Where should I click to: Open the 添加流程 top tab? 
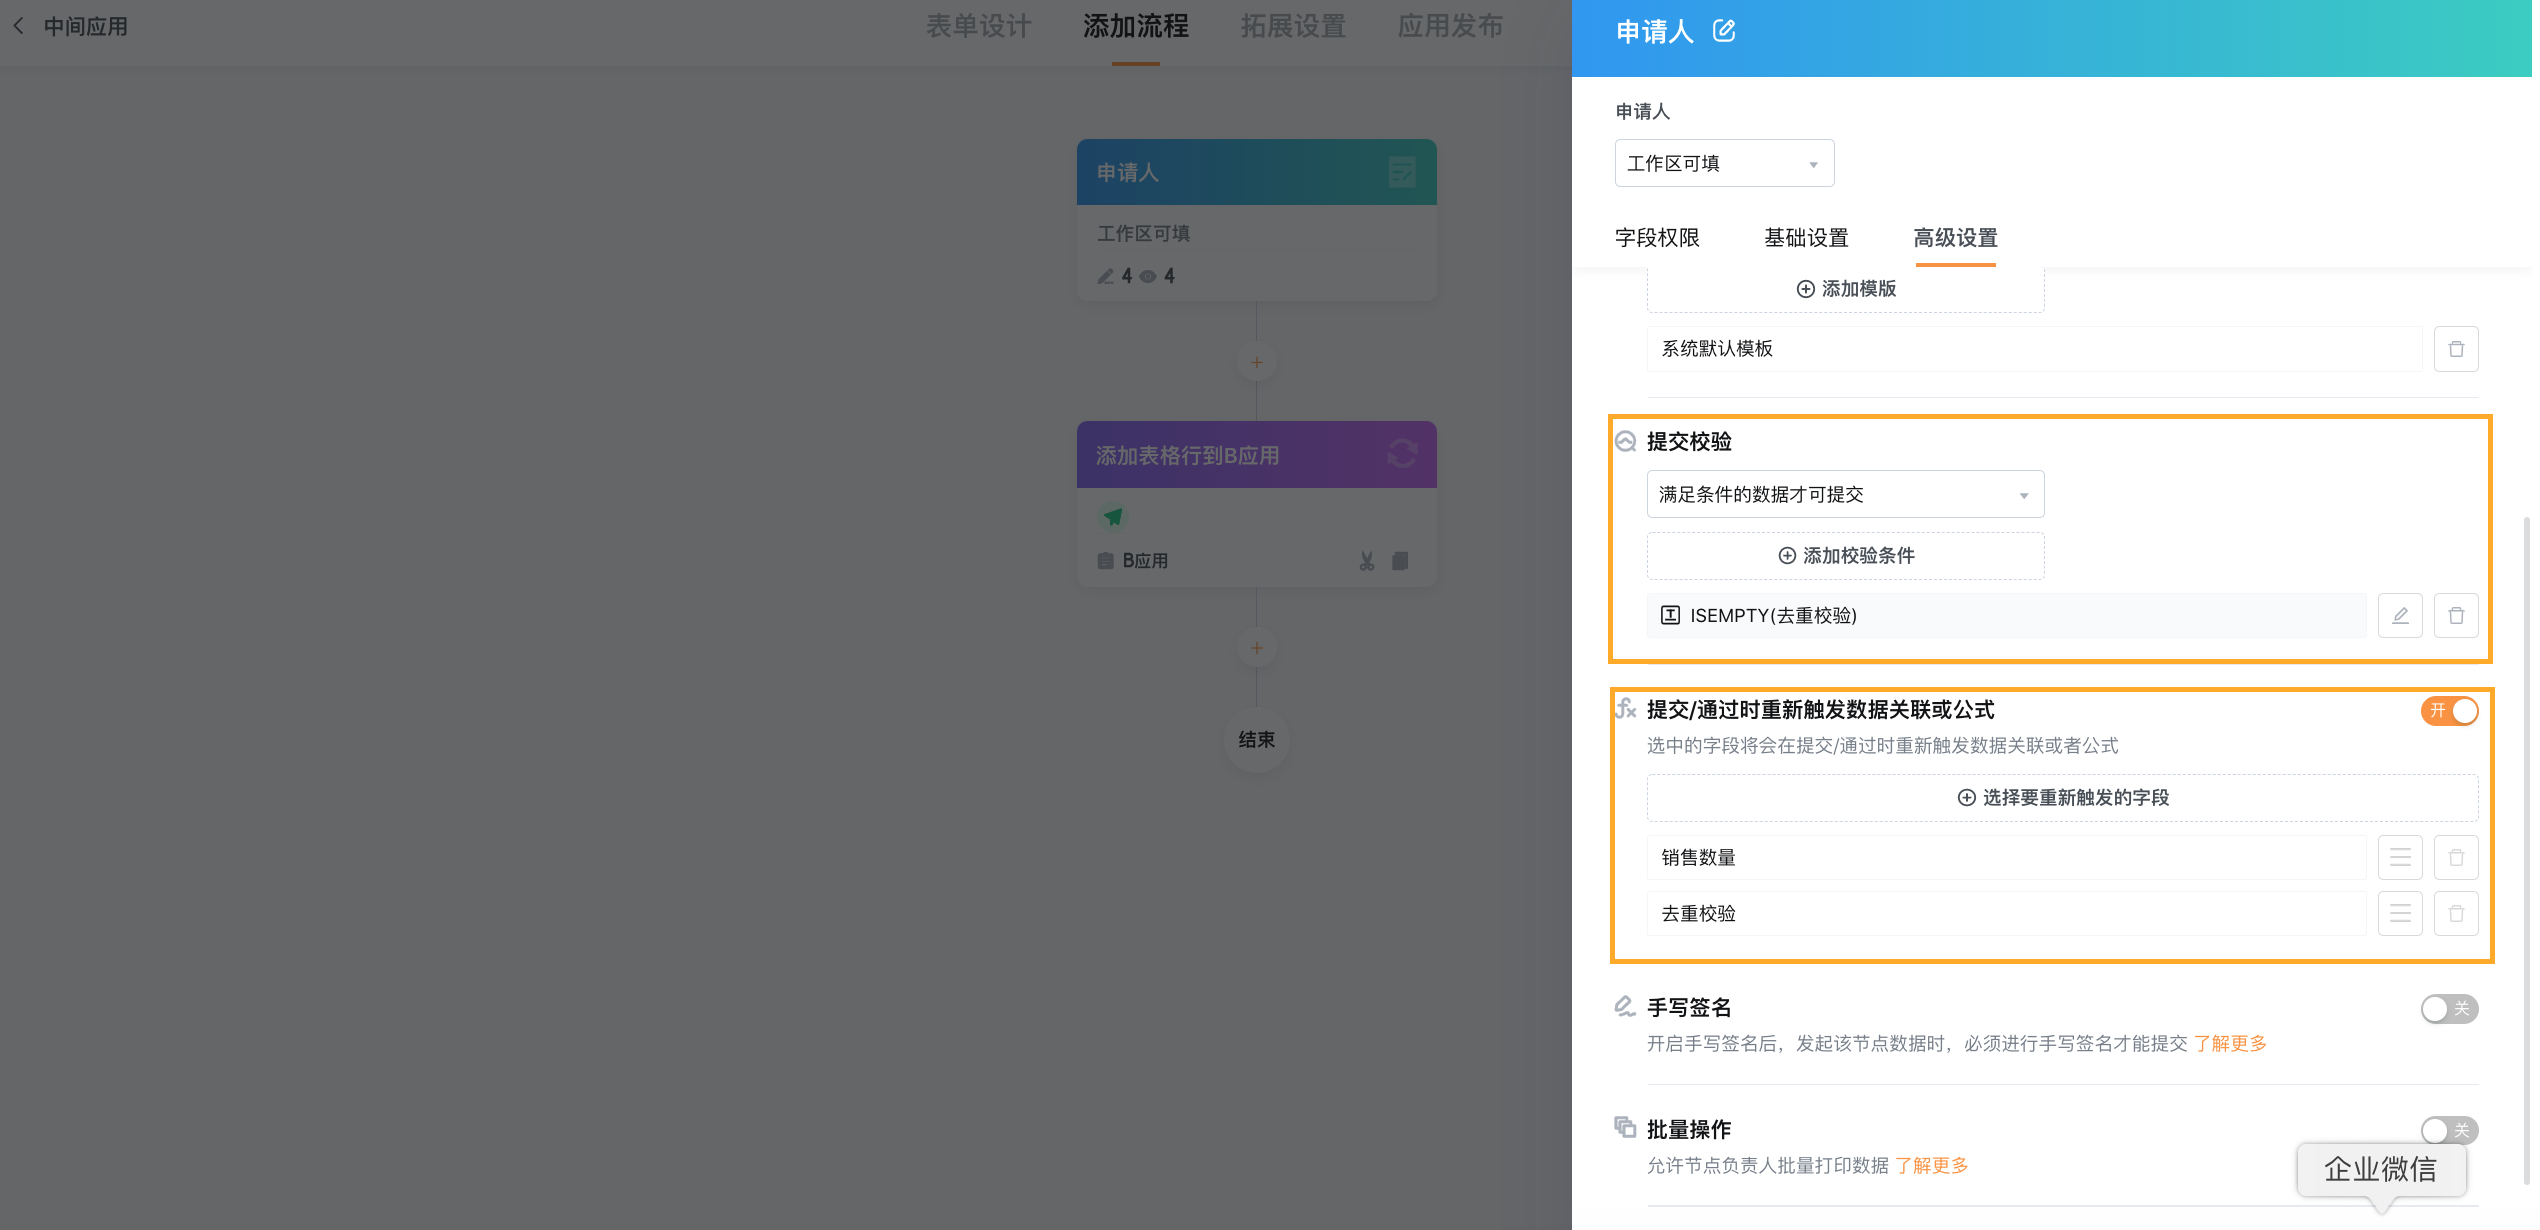1136,26
